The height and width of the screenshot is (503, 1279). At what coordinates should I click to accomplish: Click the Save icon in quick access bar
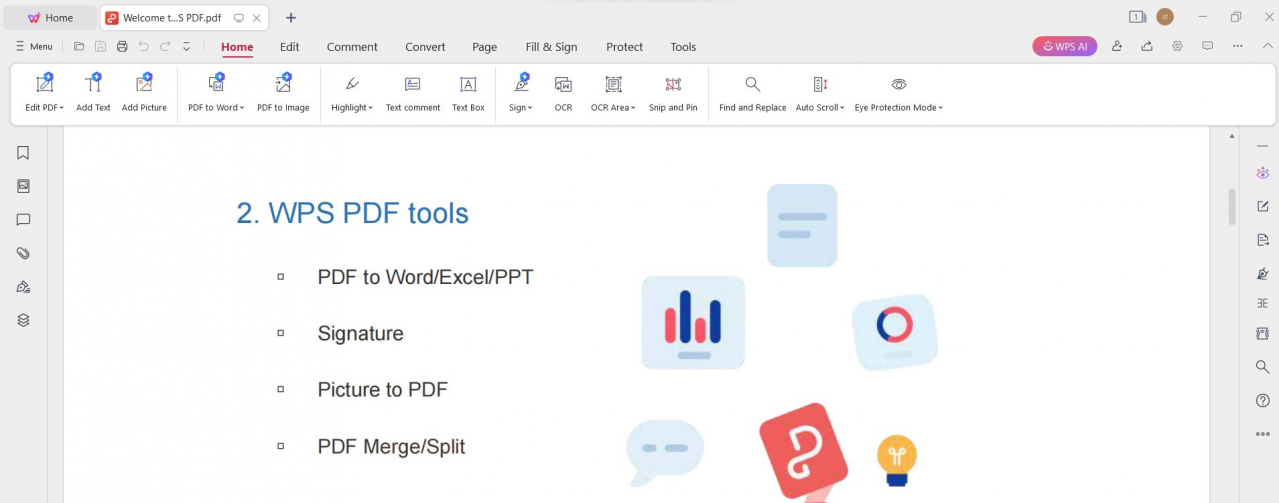[100, 46]
